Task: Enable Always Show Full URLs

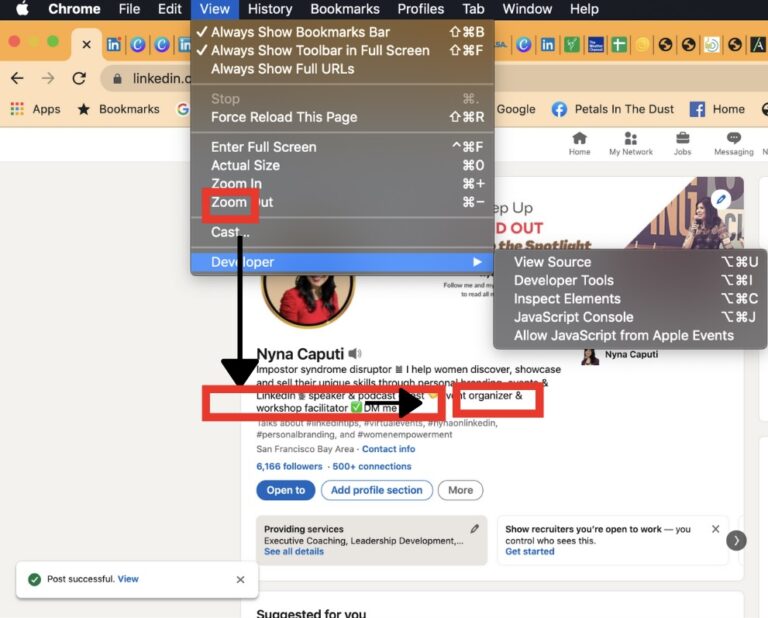Action: tap(342, 69)
